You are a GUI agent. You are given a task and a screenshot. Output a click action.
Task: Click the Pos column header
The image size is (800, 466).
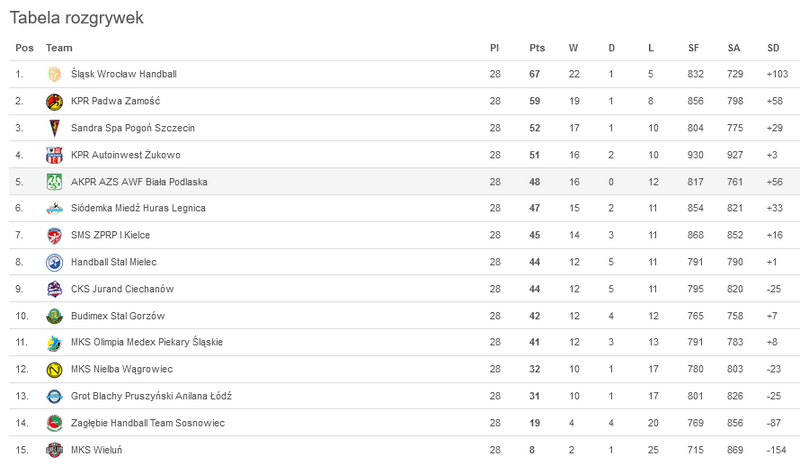(x=24, y=48)
